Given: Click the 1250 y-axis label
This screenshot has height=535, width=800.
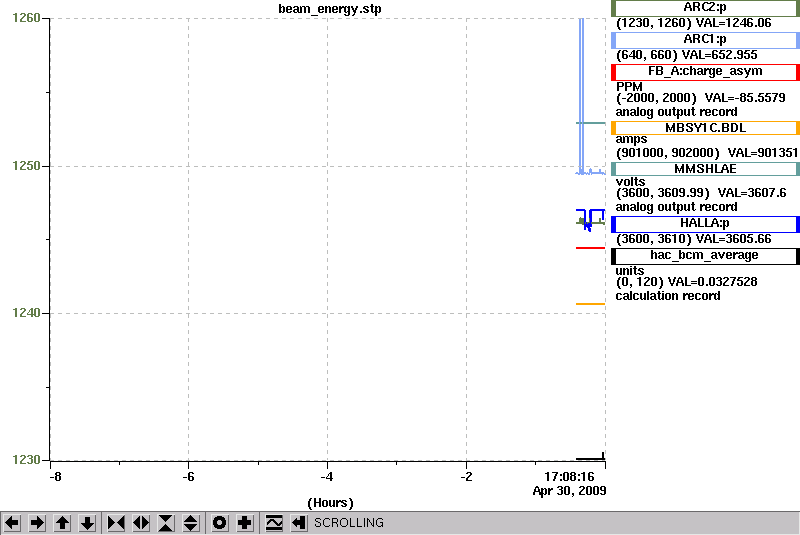Looking at the screenshot, I should click(26, 166).
